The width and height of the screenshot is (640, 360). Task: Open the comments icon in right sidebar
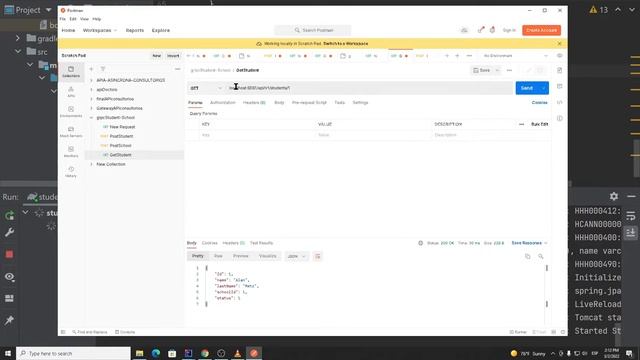tap(560, 86)
